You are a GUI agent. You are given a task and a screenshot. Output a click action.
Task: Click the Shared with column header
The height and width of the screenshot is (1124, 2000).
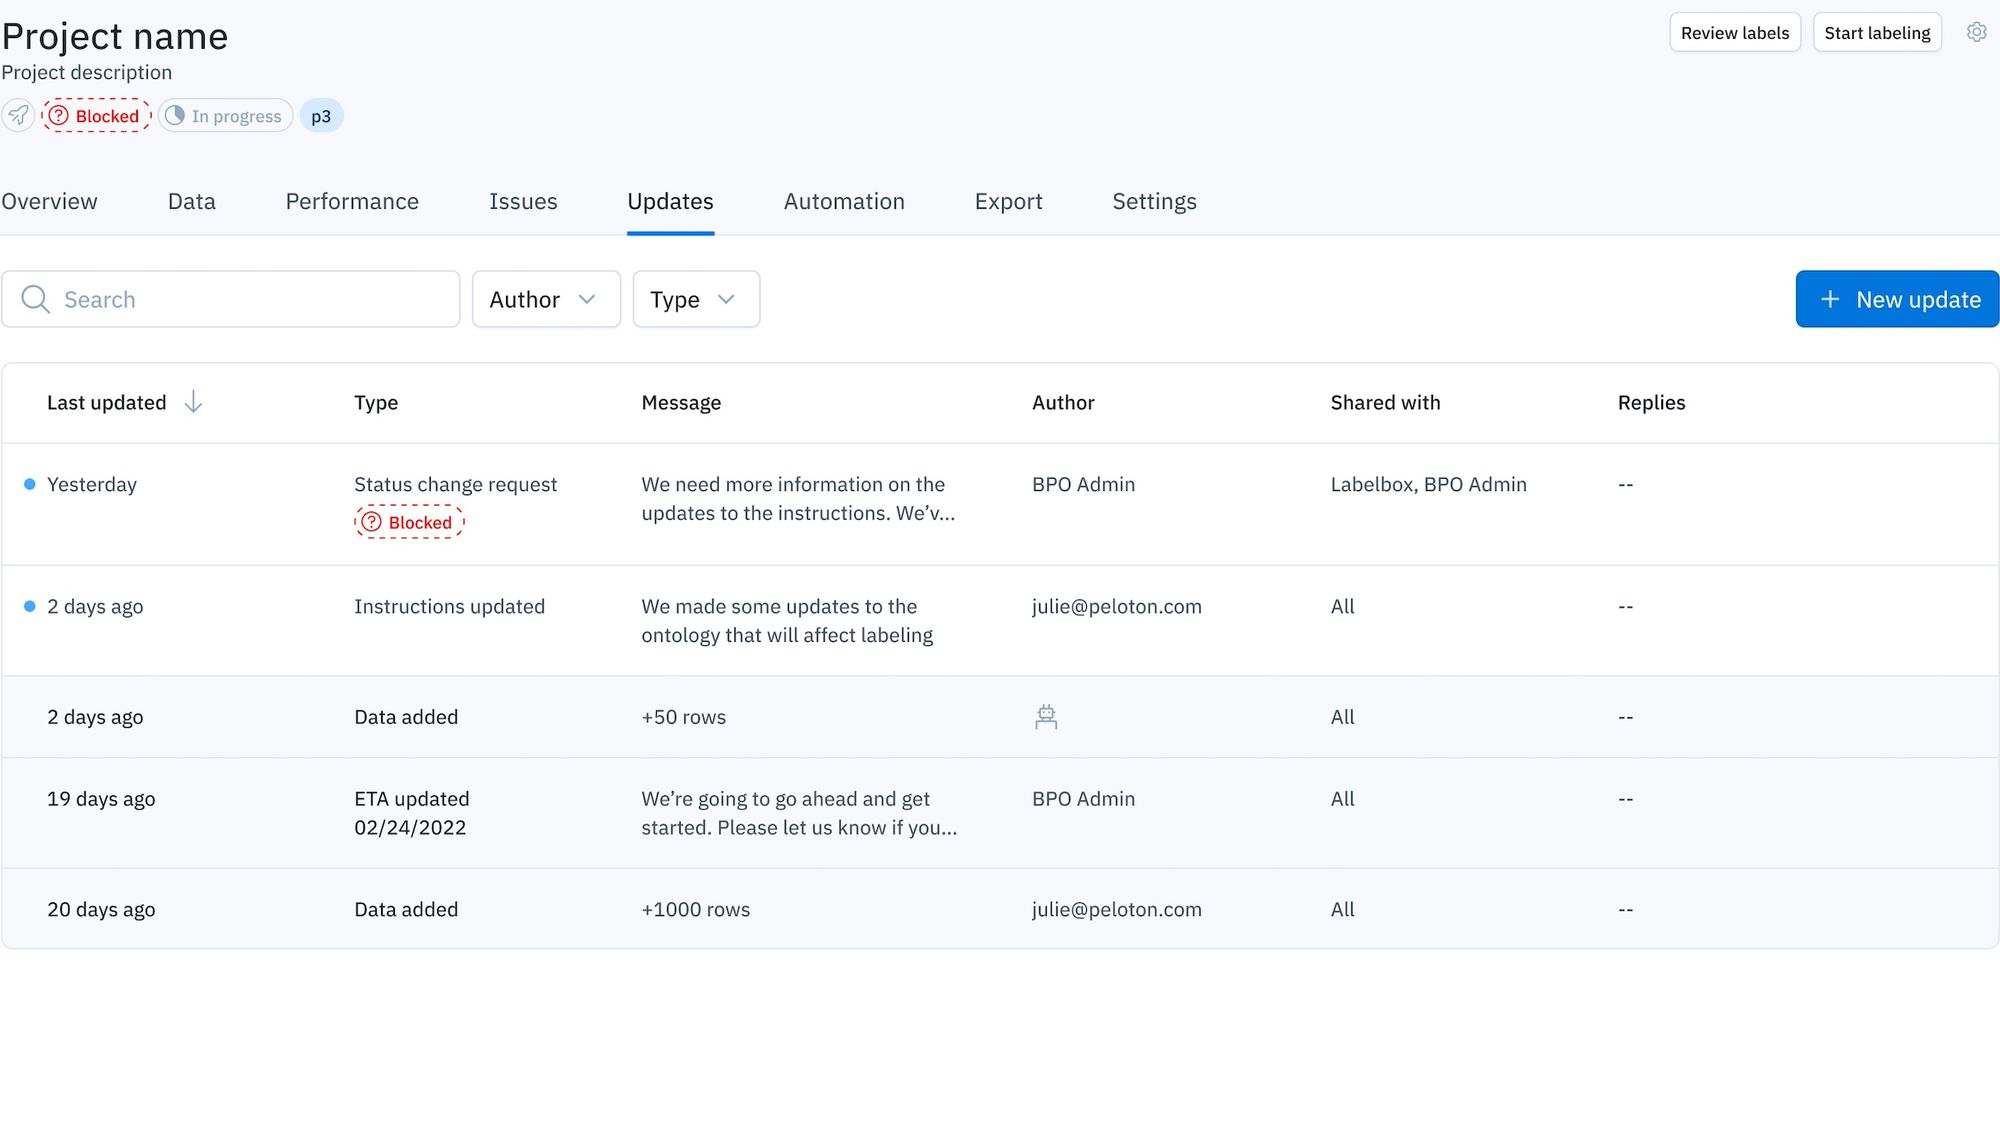pyautogui.click(x=1385, y=402)
